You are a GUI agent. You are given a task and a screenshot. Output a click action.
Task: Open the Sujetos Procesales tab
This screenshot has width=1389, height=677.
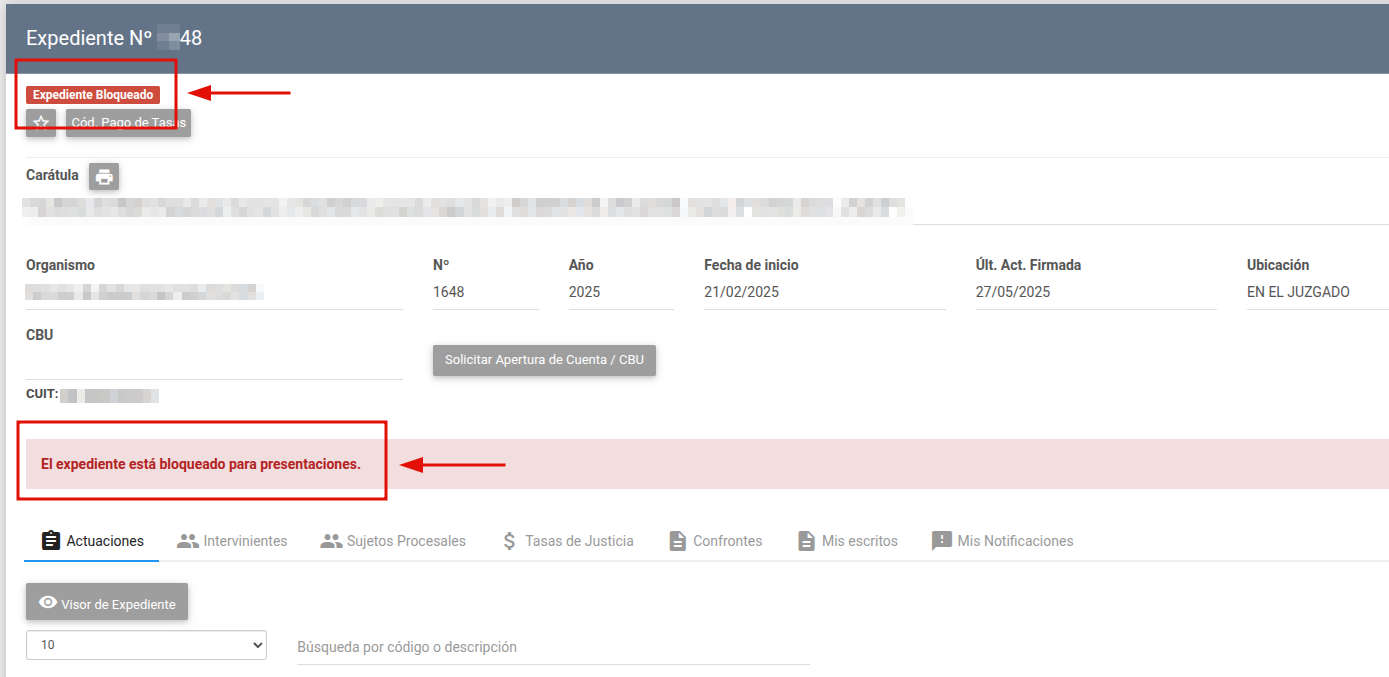tap(393, 541)
